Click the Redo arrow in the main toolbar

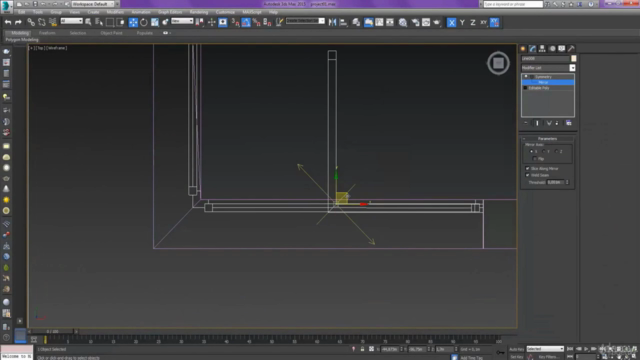pos(18,22)
